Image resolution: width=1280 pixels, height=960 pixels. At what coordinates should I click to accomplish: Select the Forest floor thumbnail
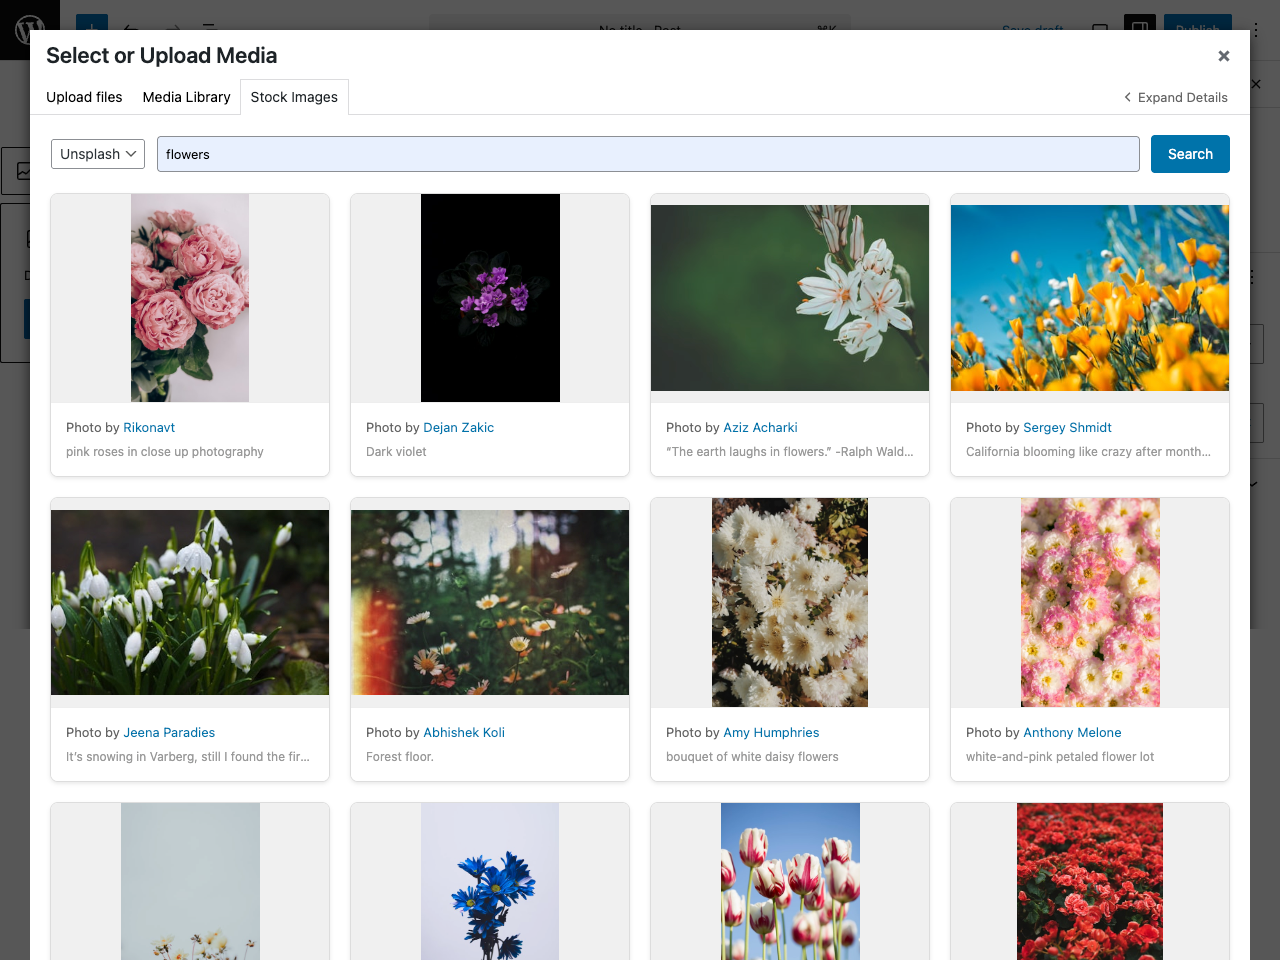490,603
